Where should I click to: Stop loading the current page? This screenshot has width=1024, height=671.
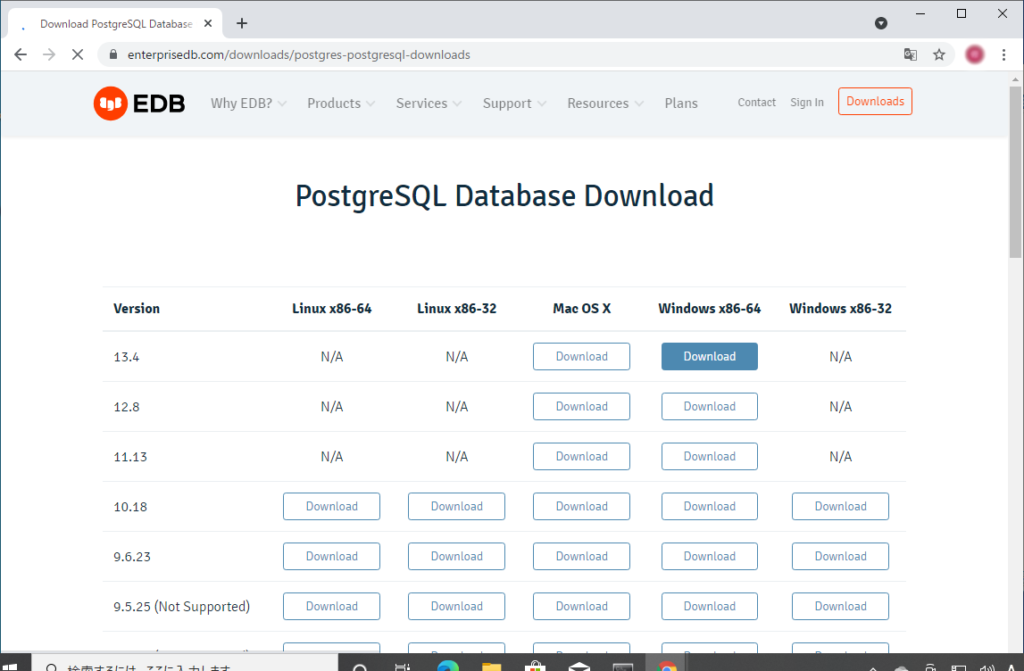pyautogui.click(x=78, y=55)
